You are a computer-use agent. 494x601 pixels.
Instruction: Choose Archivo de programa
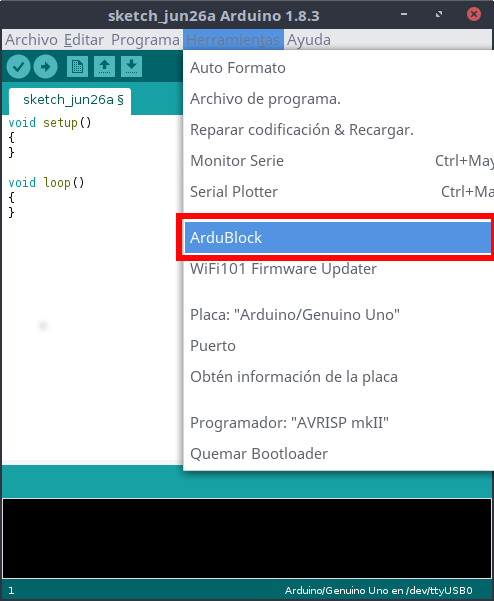point(339,99)
